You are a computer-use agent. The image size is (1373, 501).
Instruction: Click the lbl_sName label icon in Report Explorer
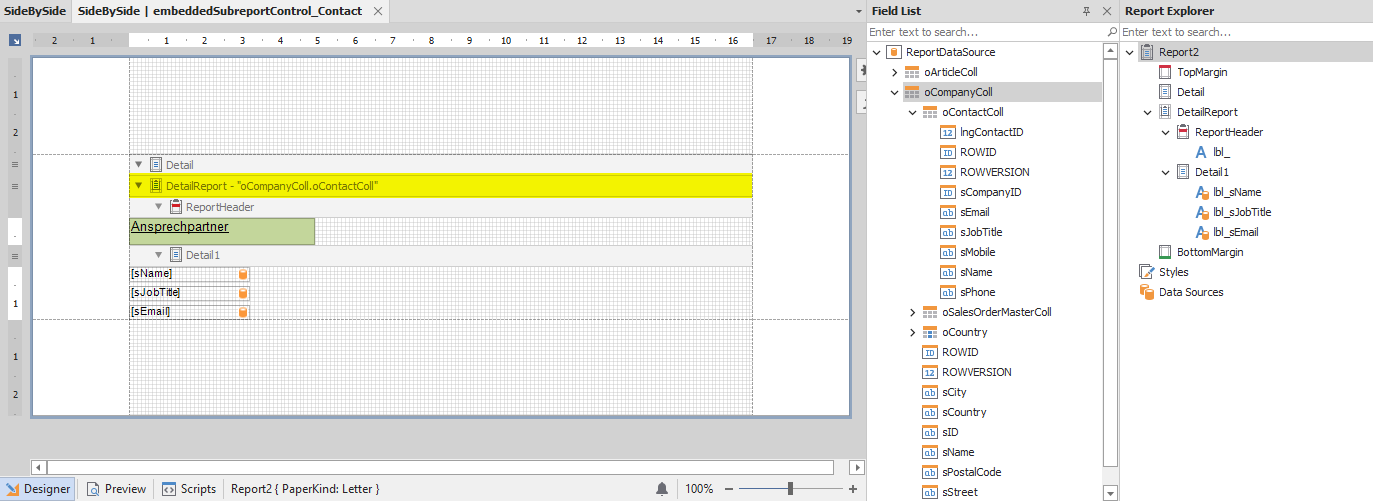pos(1202,192)
